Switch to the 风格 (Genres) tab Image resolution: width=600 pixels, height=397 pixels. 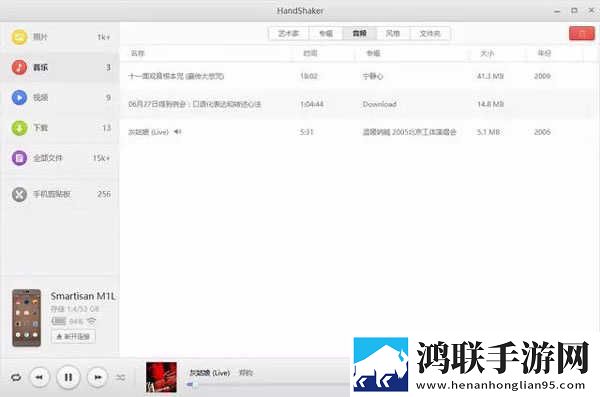click(393, 34)
